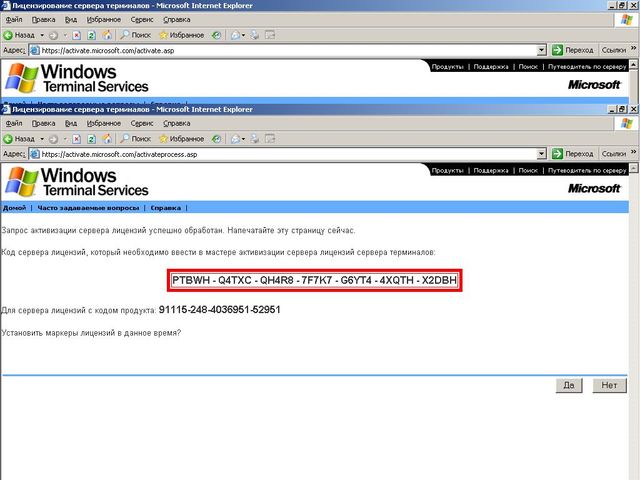Click page icon in background window address bar

[35, 51]
